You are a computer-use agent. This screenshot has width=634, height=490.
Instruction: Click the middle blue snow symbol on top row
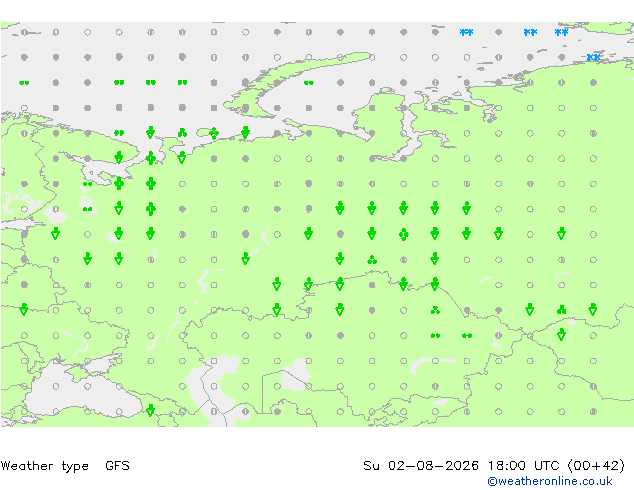530,32
